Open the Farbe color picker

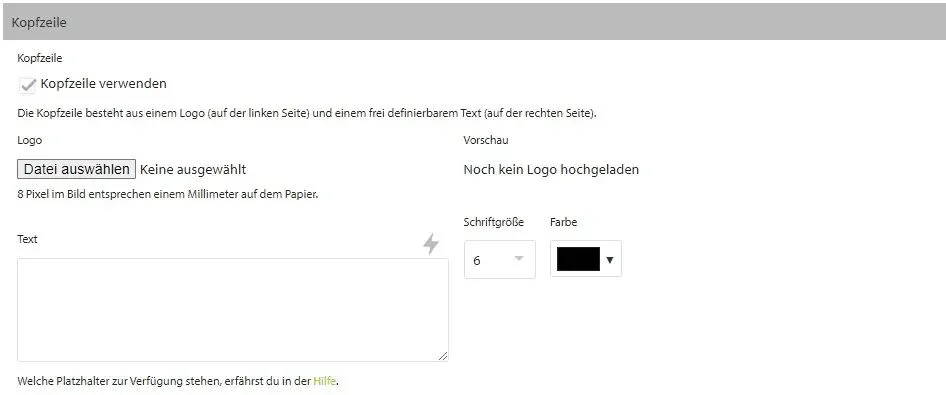(x=586, y=259)
